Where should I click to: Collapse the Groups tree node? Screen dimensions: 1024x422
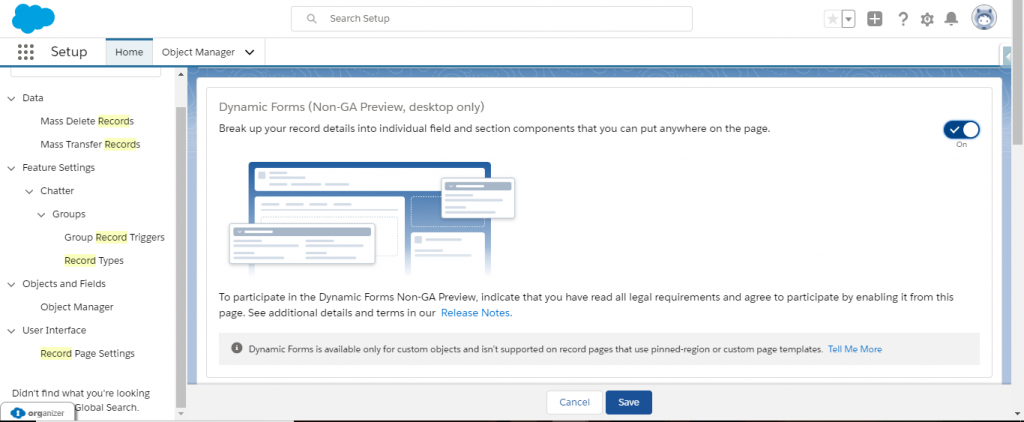(41, 214)
